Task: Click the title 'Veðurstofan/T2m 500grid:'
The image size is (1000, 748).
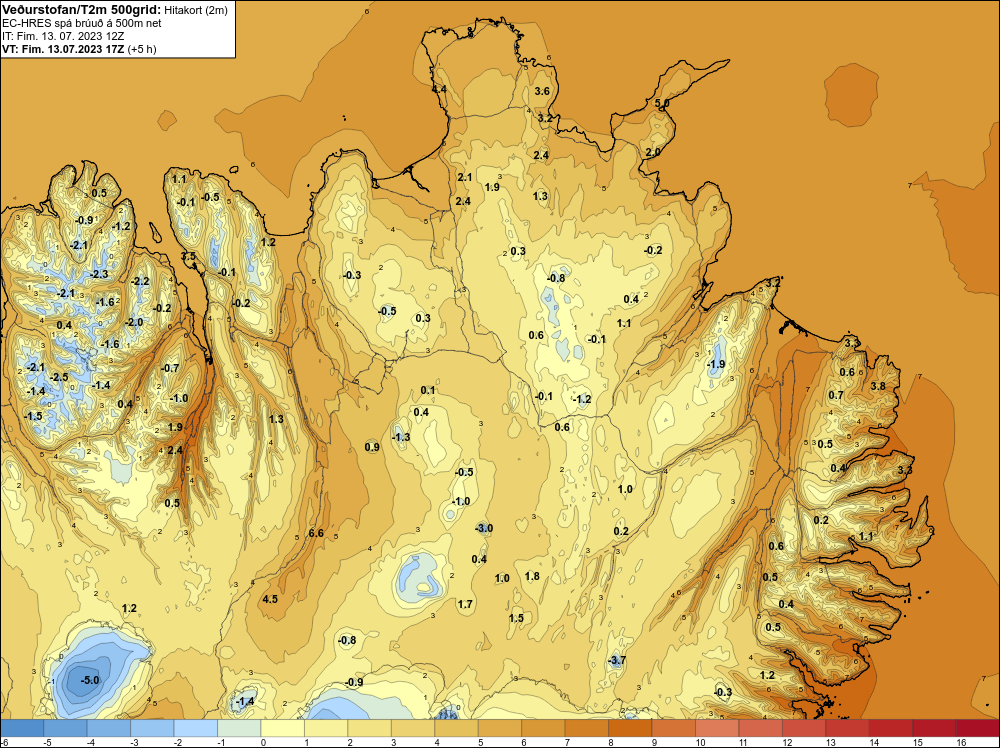Action: pyautogui.click(x=80, y=10)
